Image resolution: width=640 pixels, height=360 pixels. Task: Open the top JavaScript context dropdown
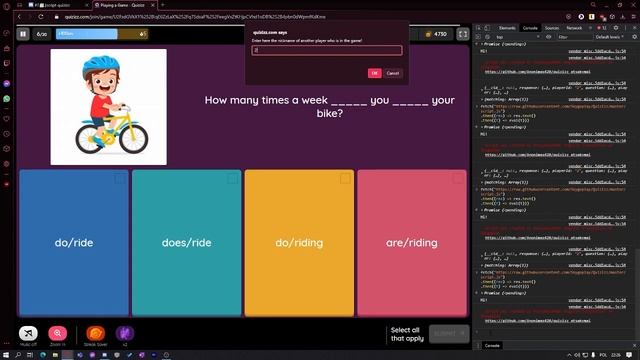[517, 37]
